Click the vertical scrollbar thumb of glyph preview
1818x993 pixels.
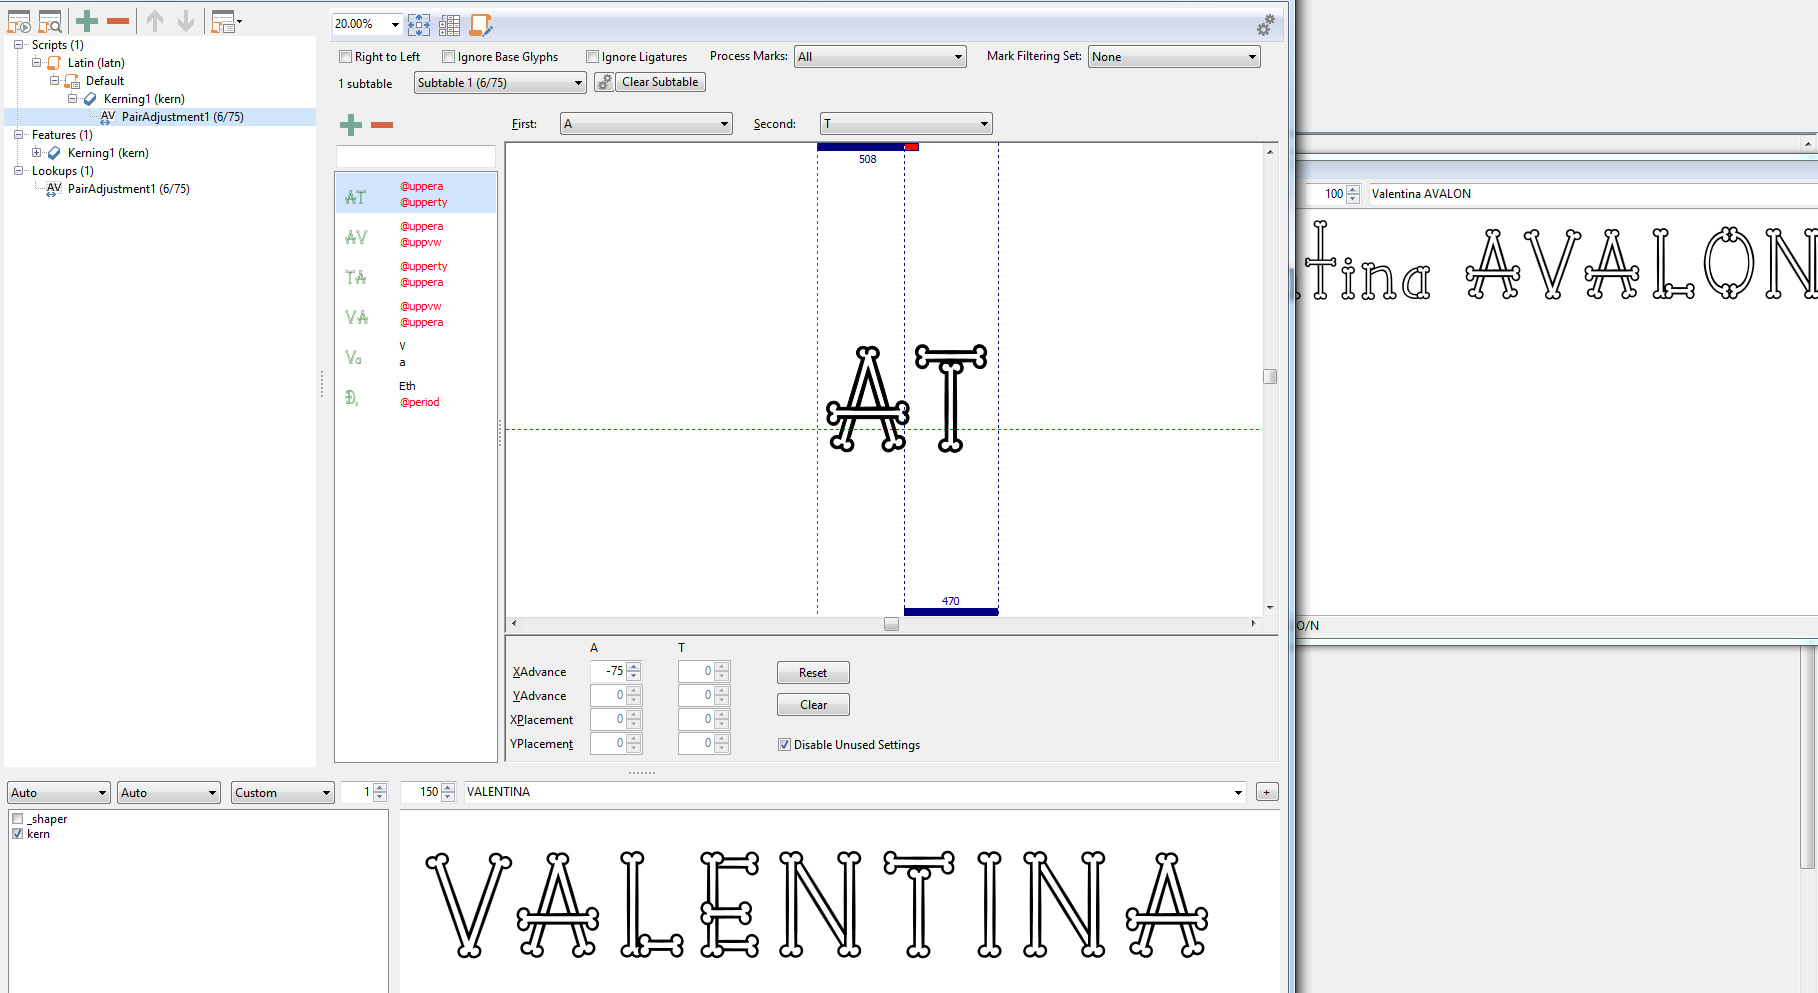pos(1270,377)
